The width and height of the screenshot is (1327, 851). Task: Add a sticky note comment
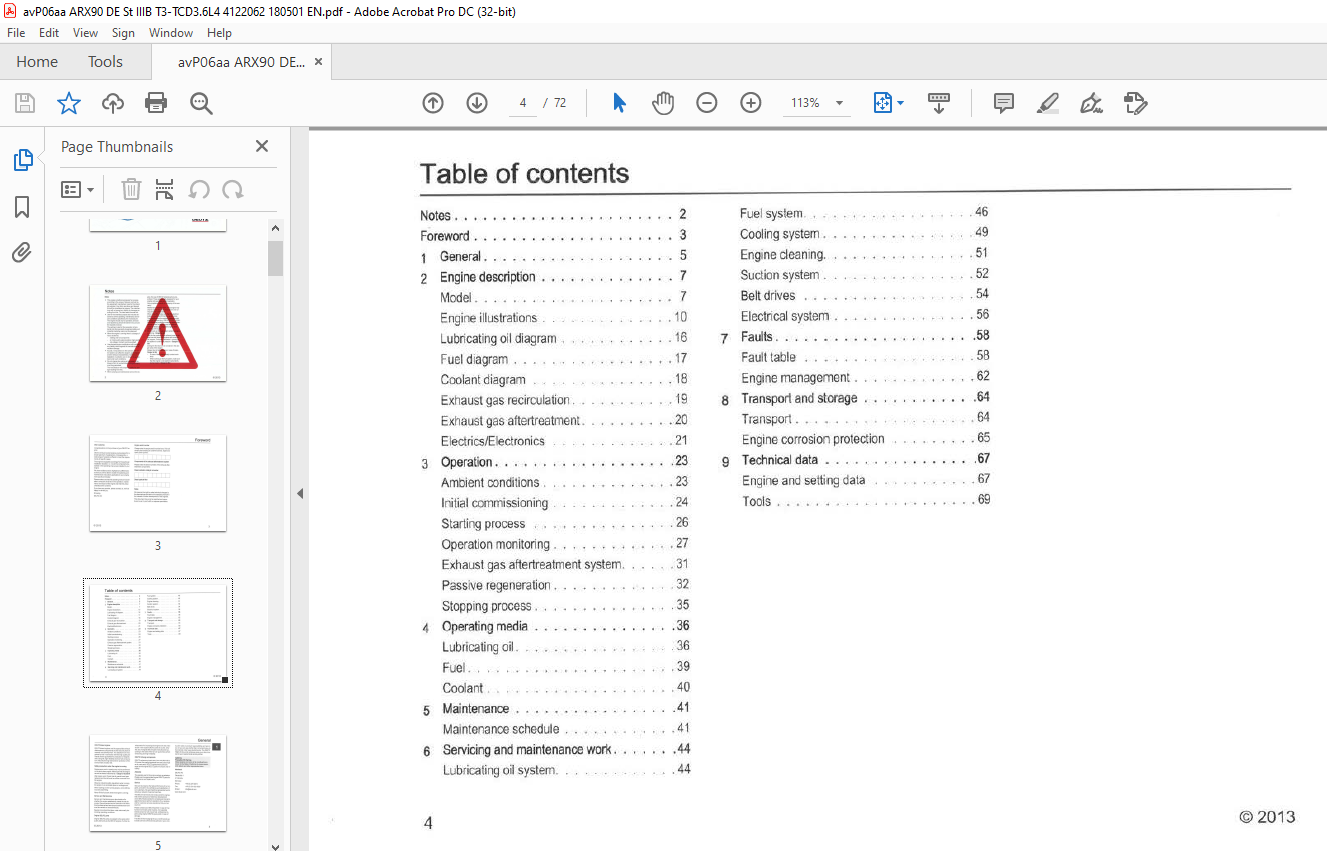tap(1004, 103)
